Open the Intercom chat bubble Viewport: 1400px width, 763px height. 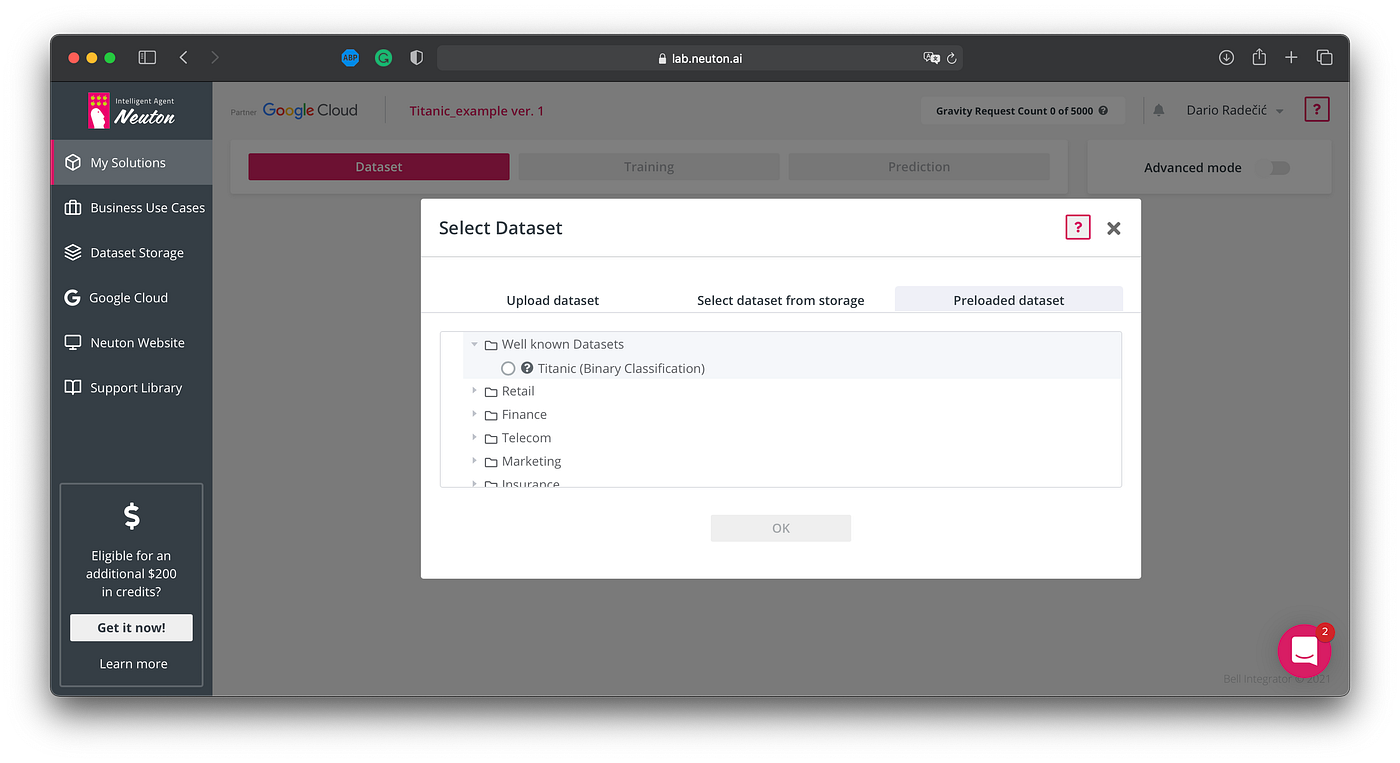pyautogui.click(x=1303, y=650)
